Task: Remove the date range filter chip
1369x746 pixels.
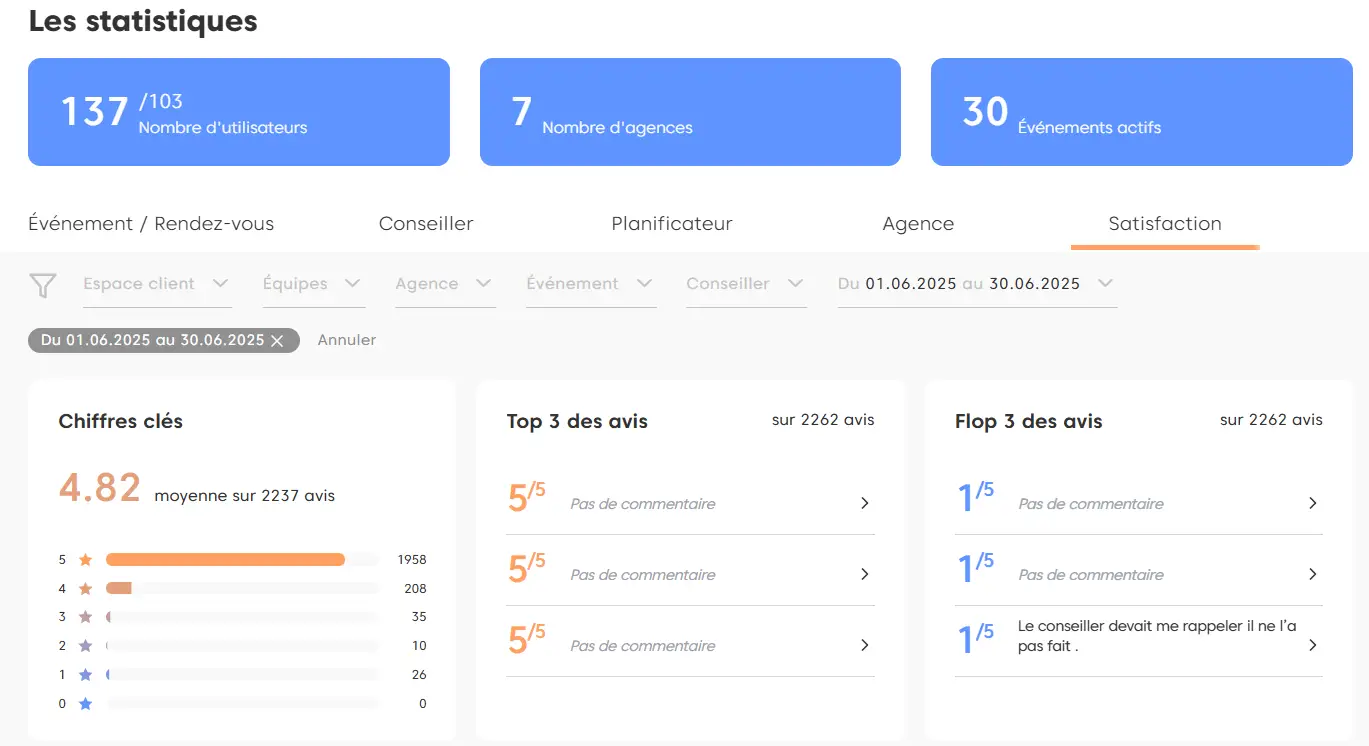Action: (x=278, y=341)
